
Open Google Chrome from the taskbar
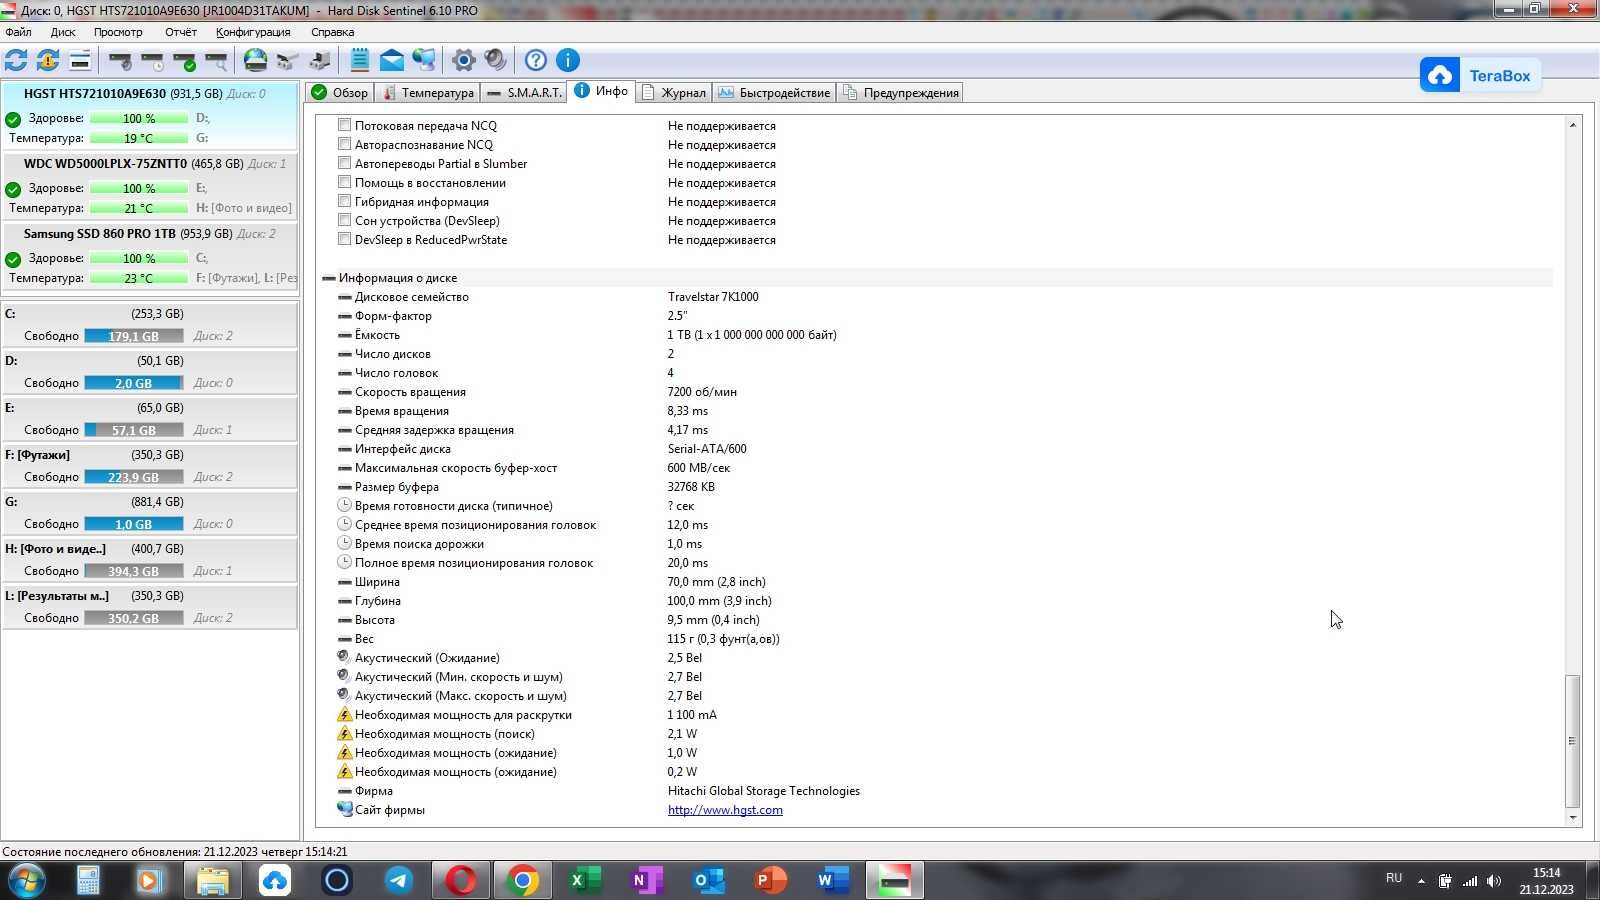click(x=522, y=880)
